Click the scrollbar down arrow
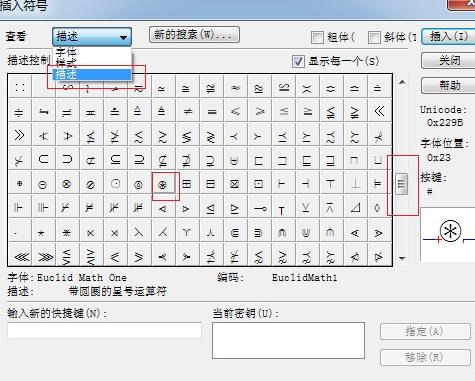 click(x=402, y=258)
